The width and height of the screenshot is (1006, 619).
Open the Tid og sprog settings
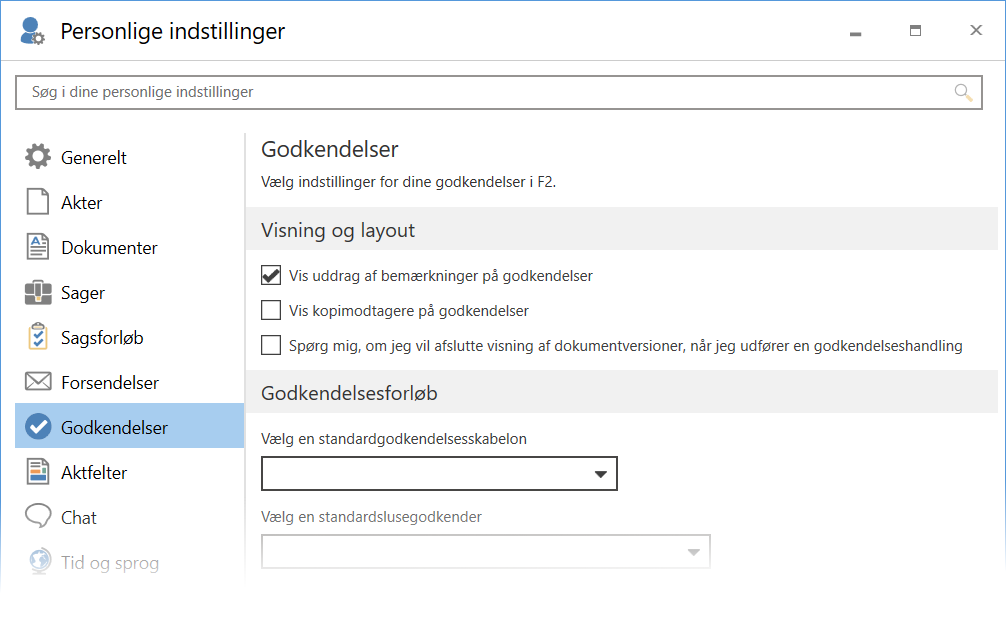coord(109,562)
